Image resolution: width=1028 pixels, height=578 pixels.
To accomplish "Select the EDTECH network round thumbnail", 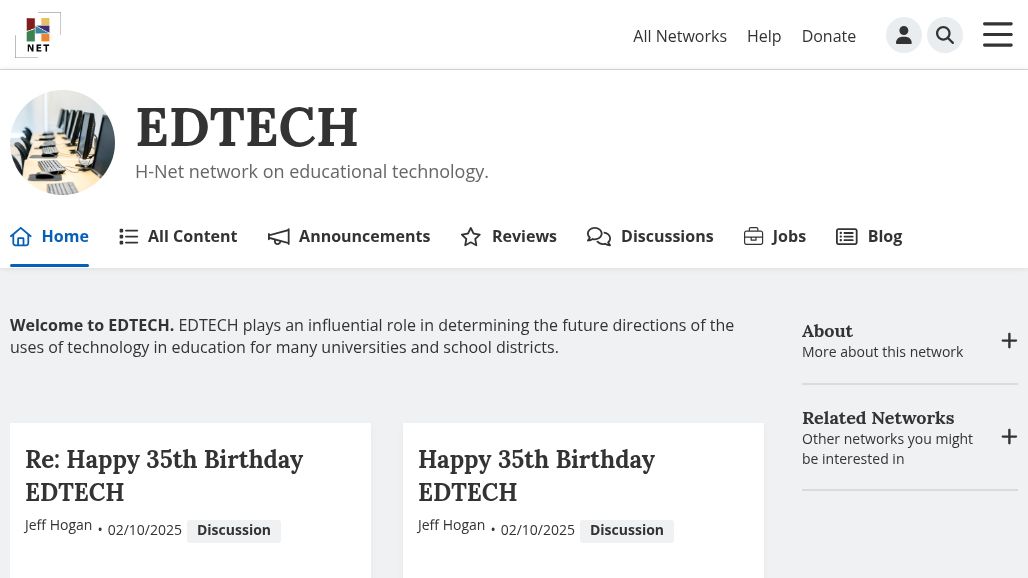I will (x=62, y=142).
